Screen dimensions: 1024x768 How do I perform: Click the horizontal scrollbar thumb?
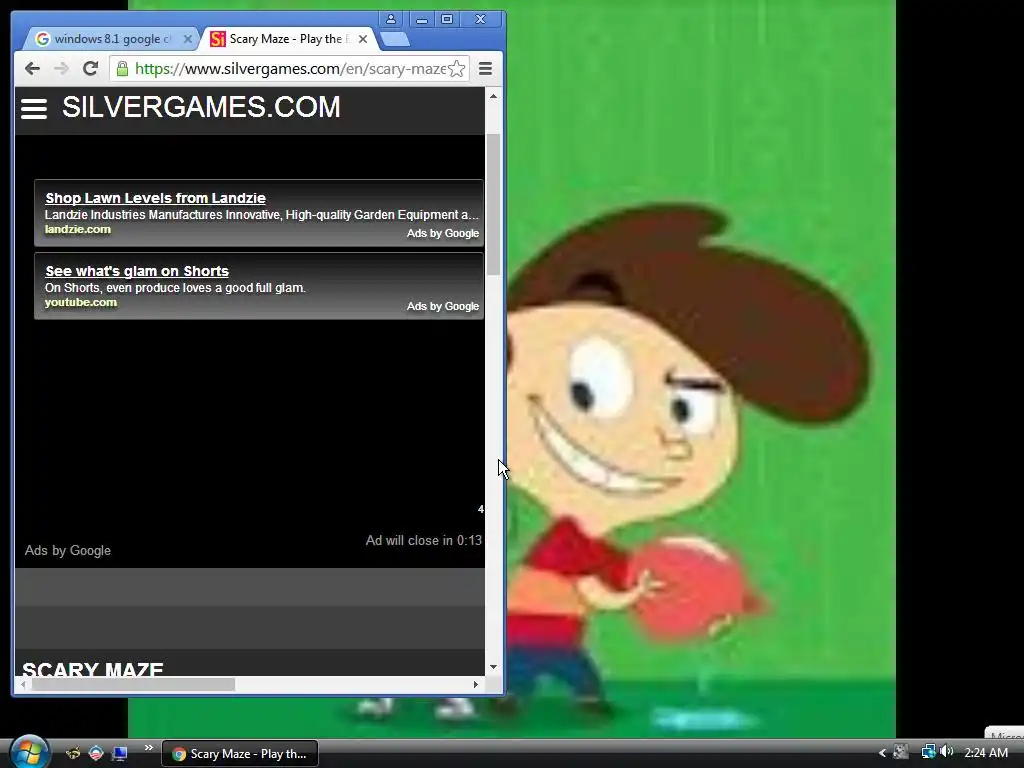pos(133,684)
